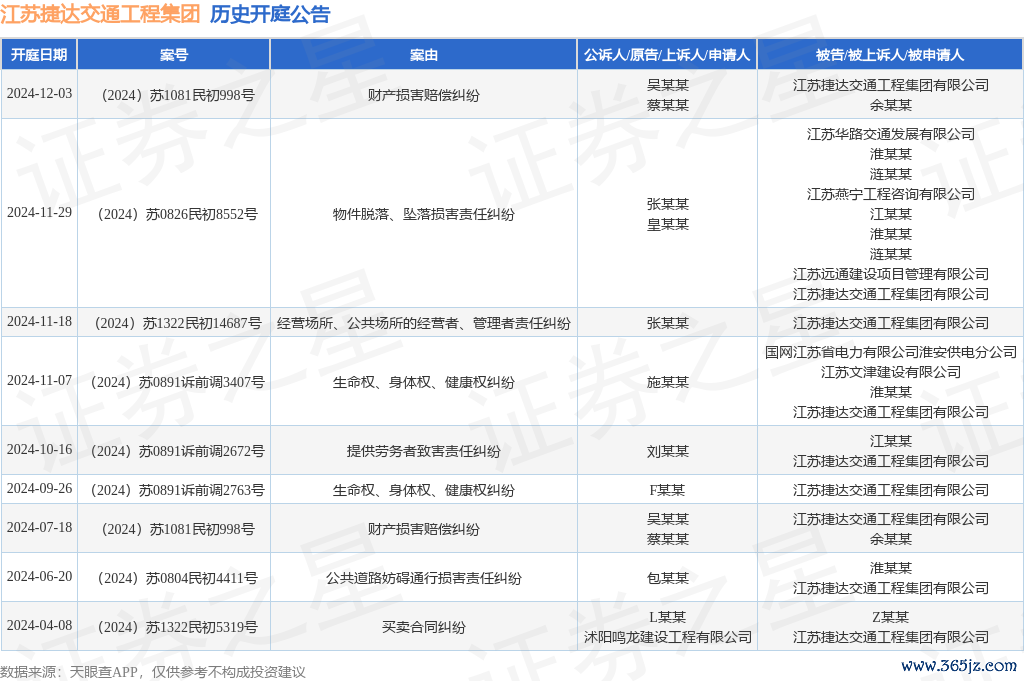1024x681 pixels.
Task: Select case number 苏0891诉前调3407号
Action: (177, 382)
